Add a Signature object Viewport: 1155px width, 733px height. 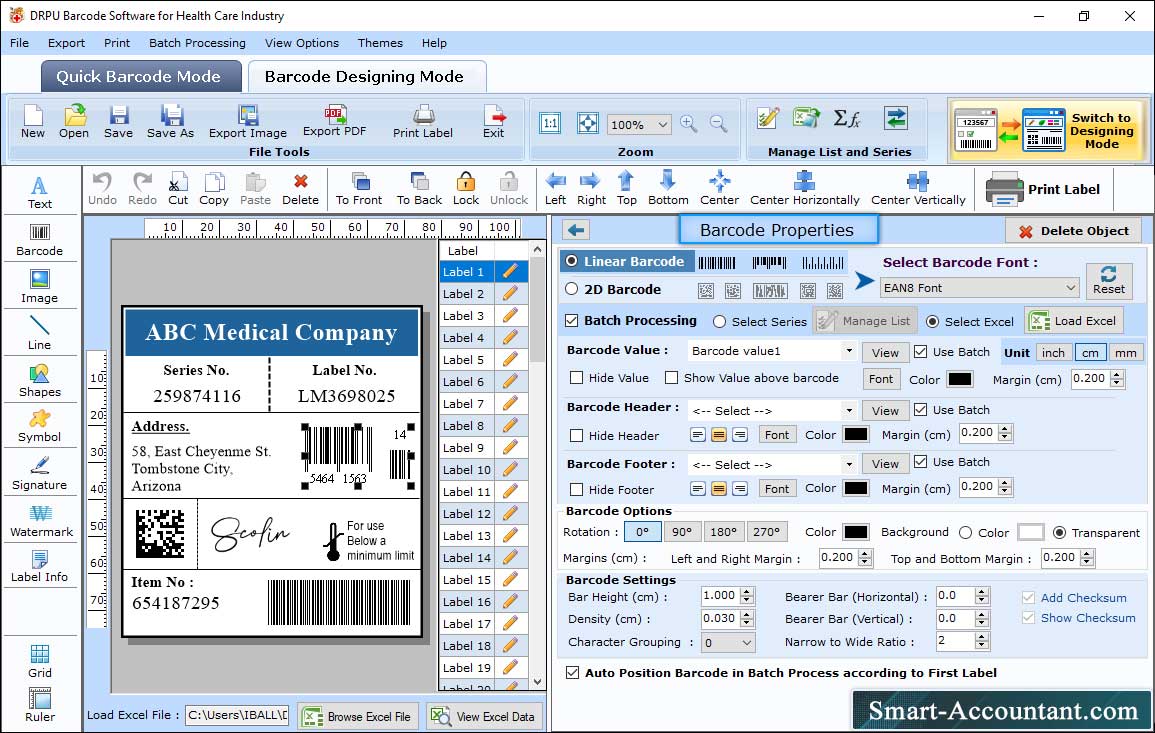point(40,474)
